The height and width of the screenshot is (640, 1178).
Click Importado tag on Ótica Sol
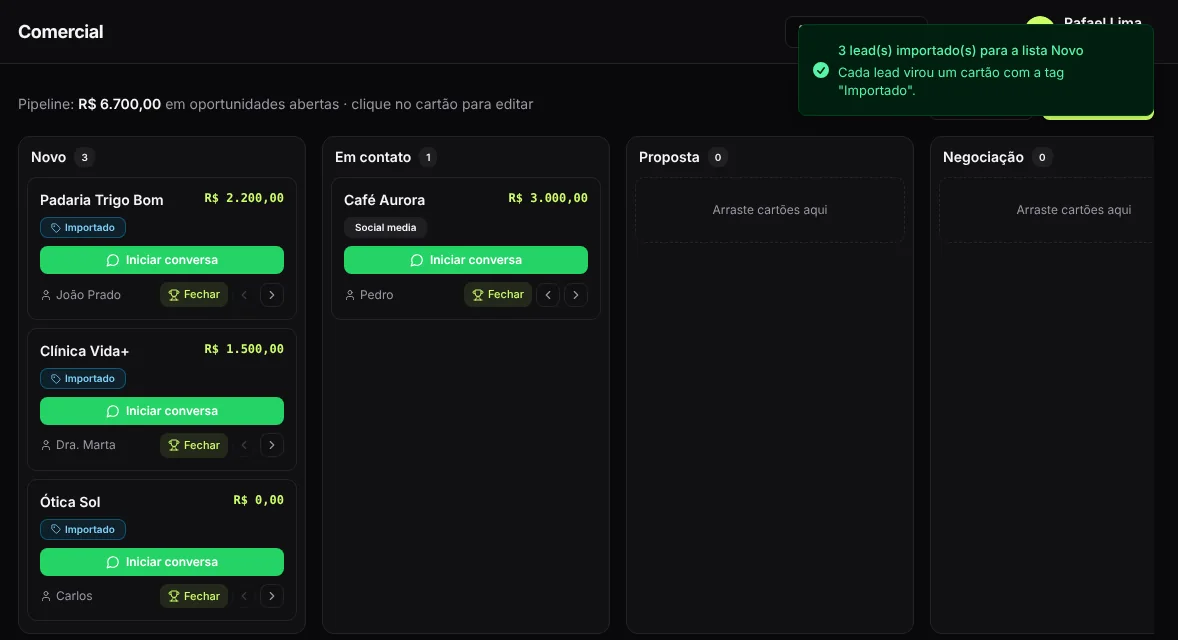click(83, 530)
